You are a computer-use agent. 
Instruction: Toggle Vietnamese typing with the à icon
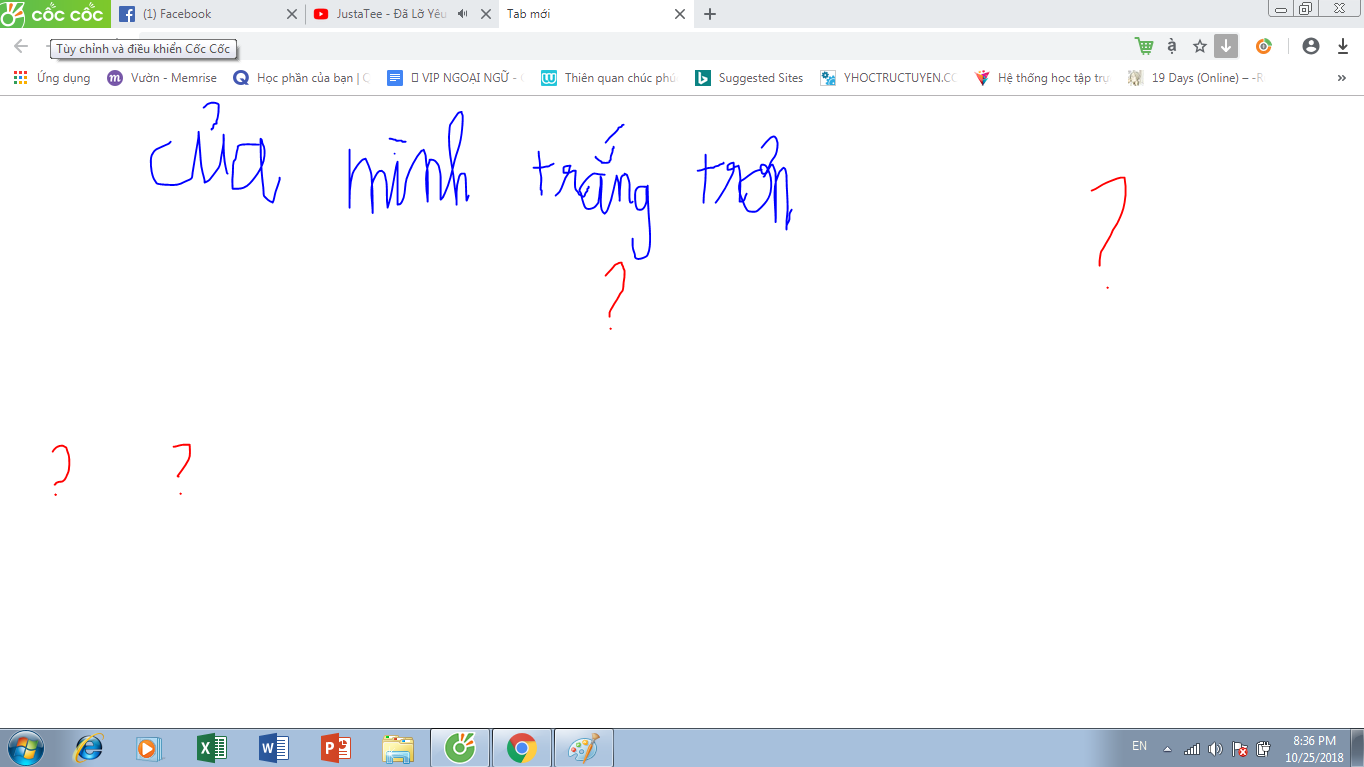coord(1172,46)
